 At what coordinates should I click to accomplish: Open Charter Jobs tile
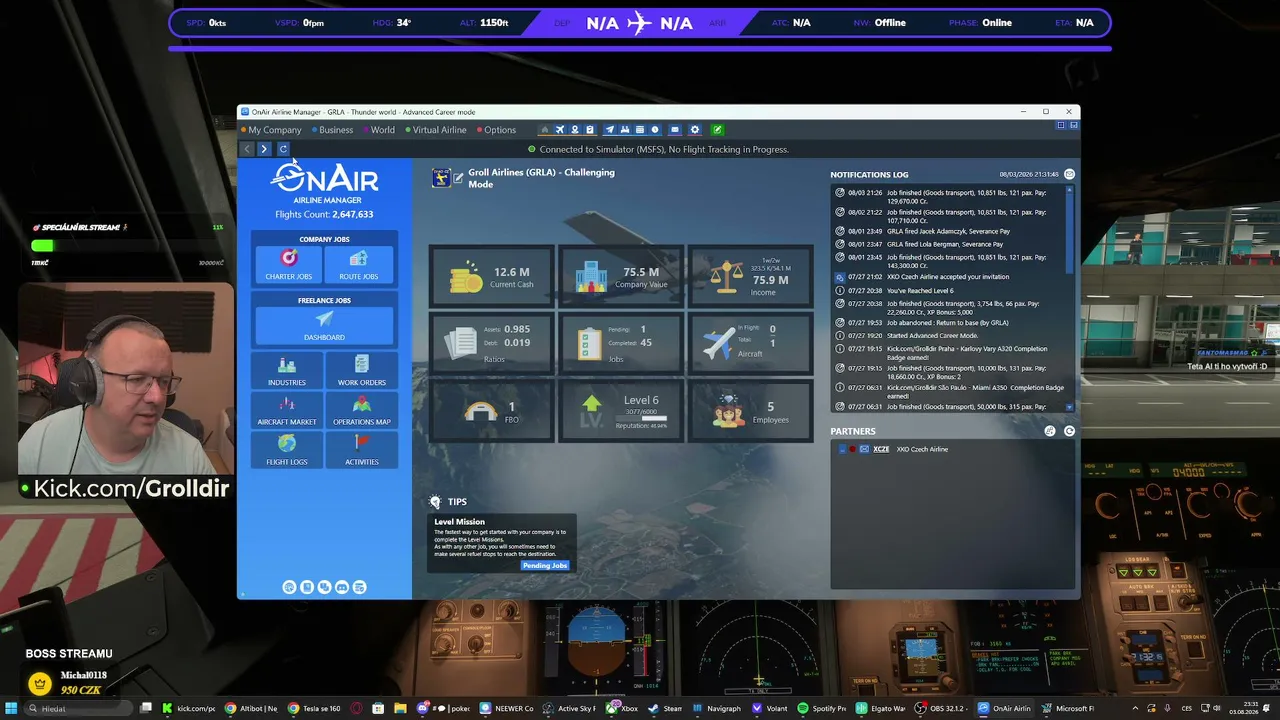tap(288, 265)
